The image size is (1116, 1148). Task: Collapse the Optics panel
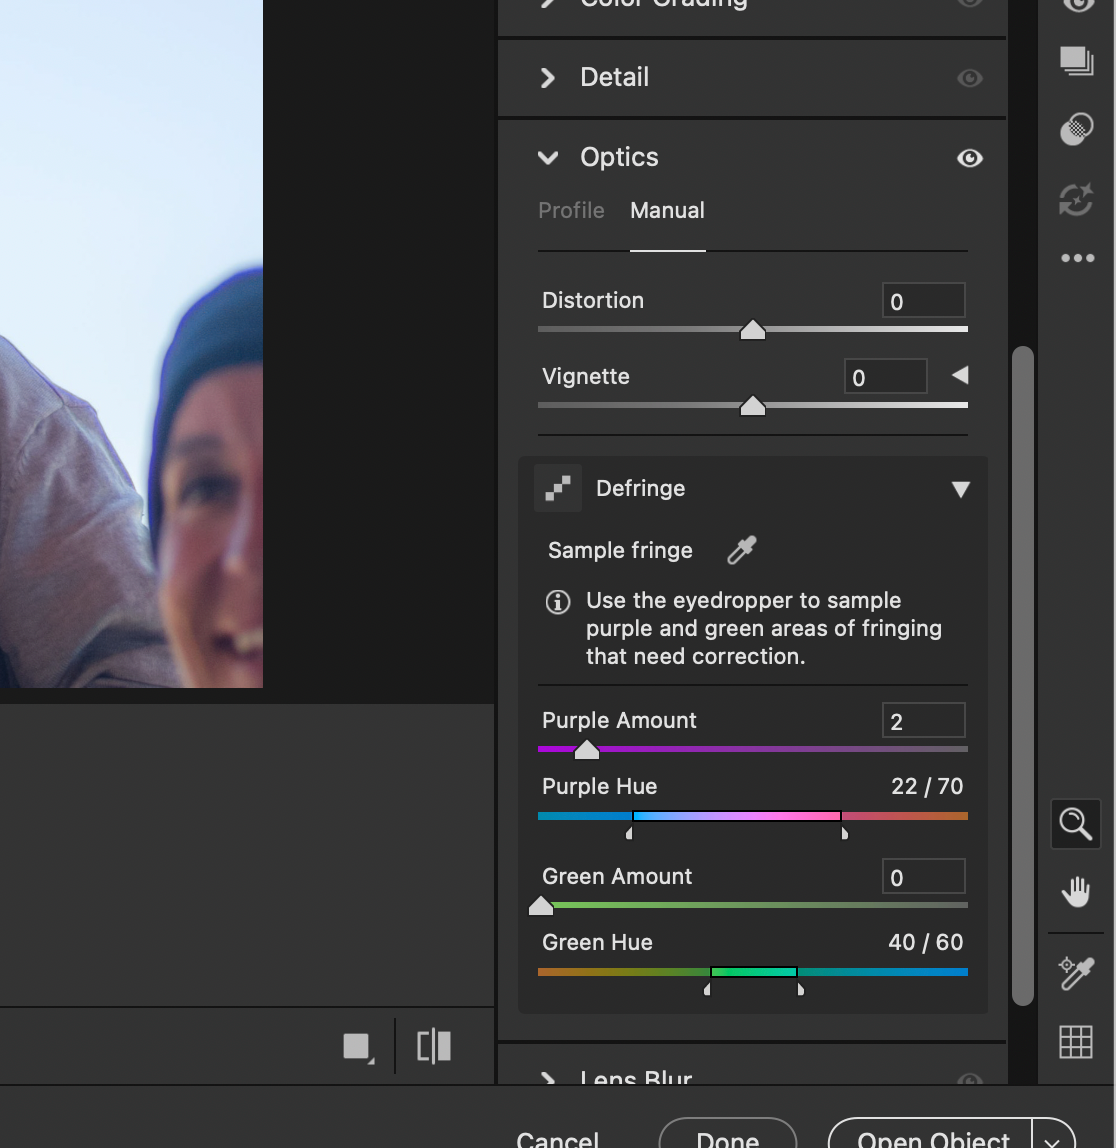(x=548, y=157)
